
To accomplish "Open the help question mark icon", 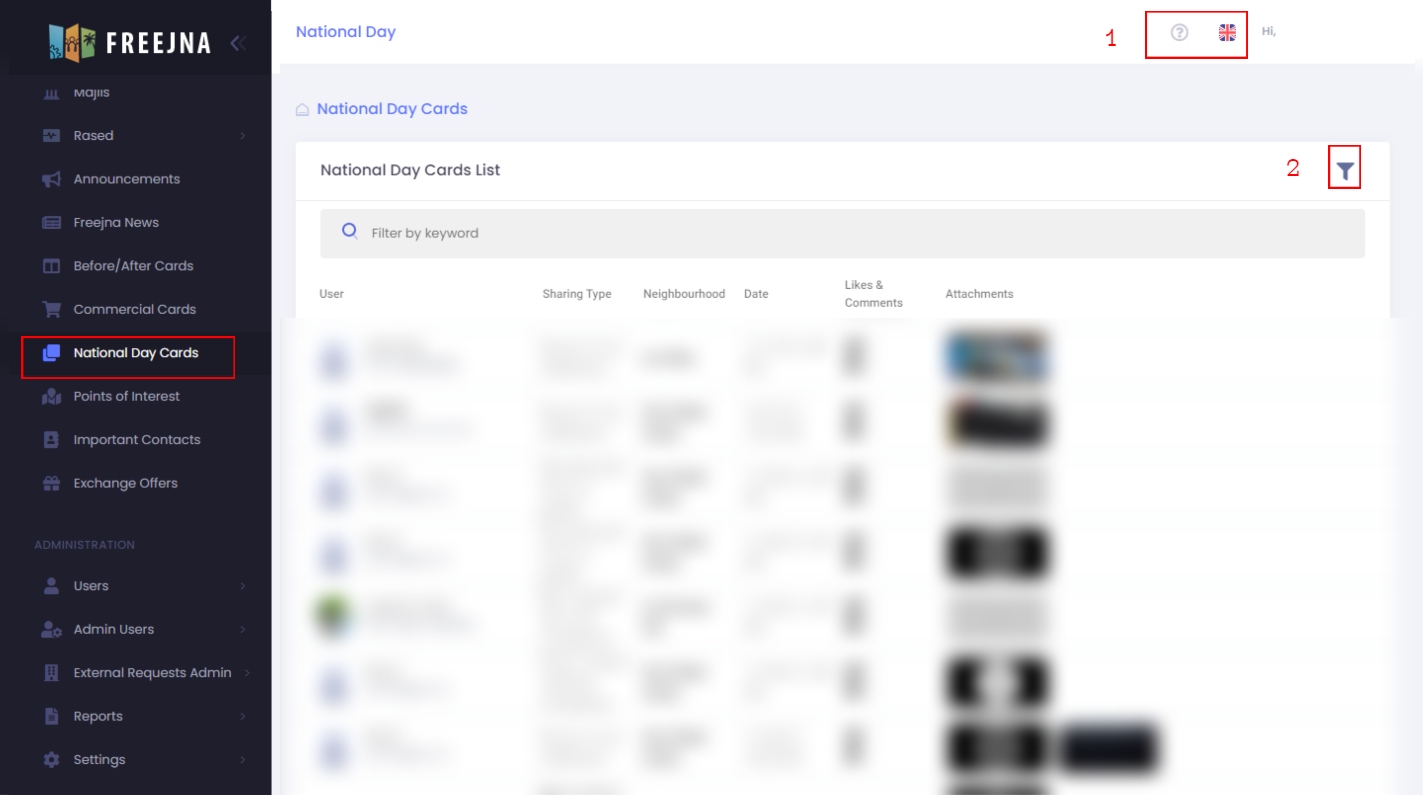I will coord(1179,32).
